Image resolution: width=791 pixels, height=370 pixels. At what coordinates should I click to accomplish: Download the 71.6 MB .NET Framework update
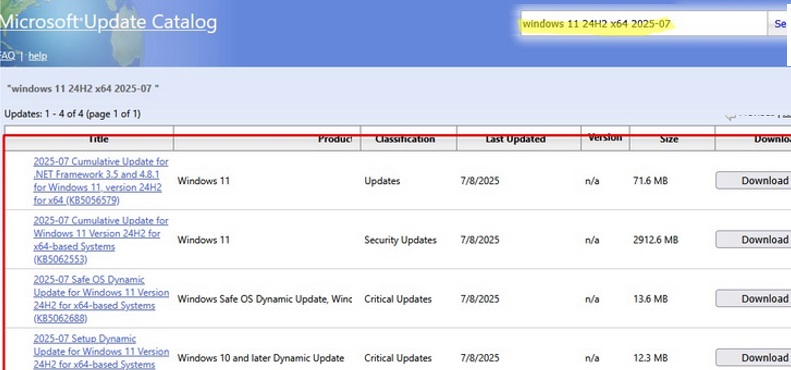click(753, 181)
